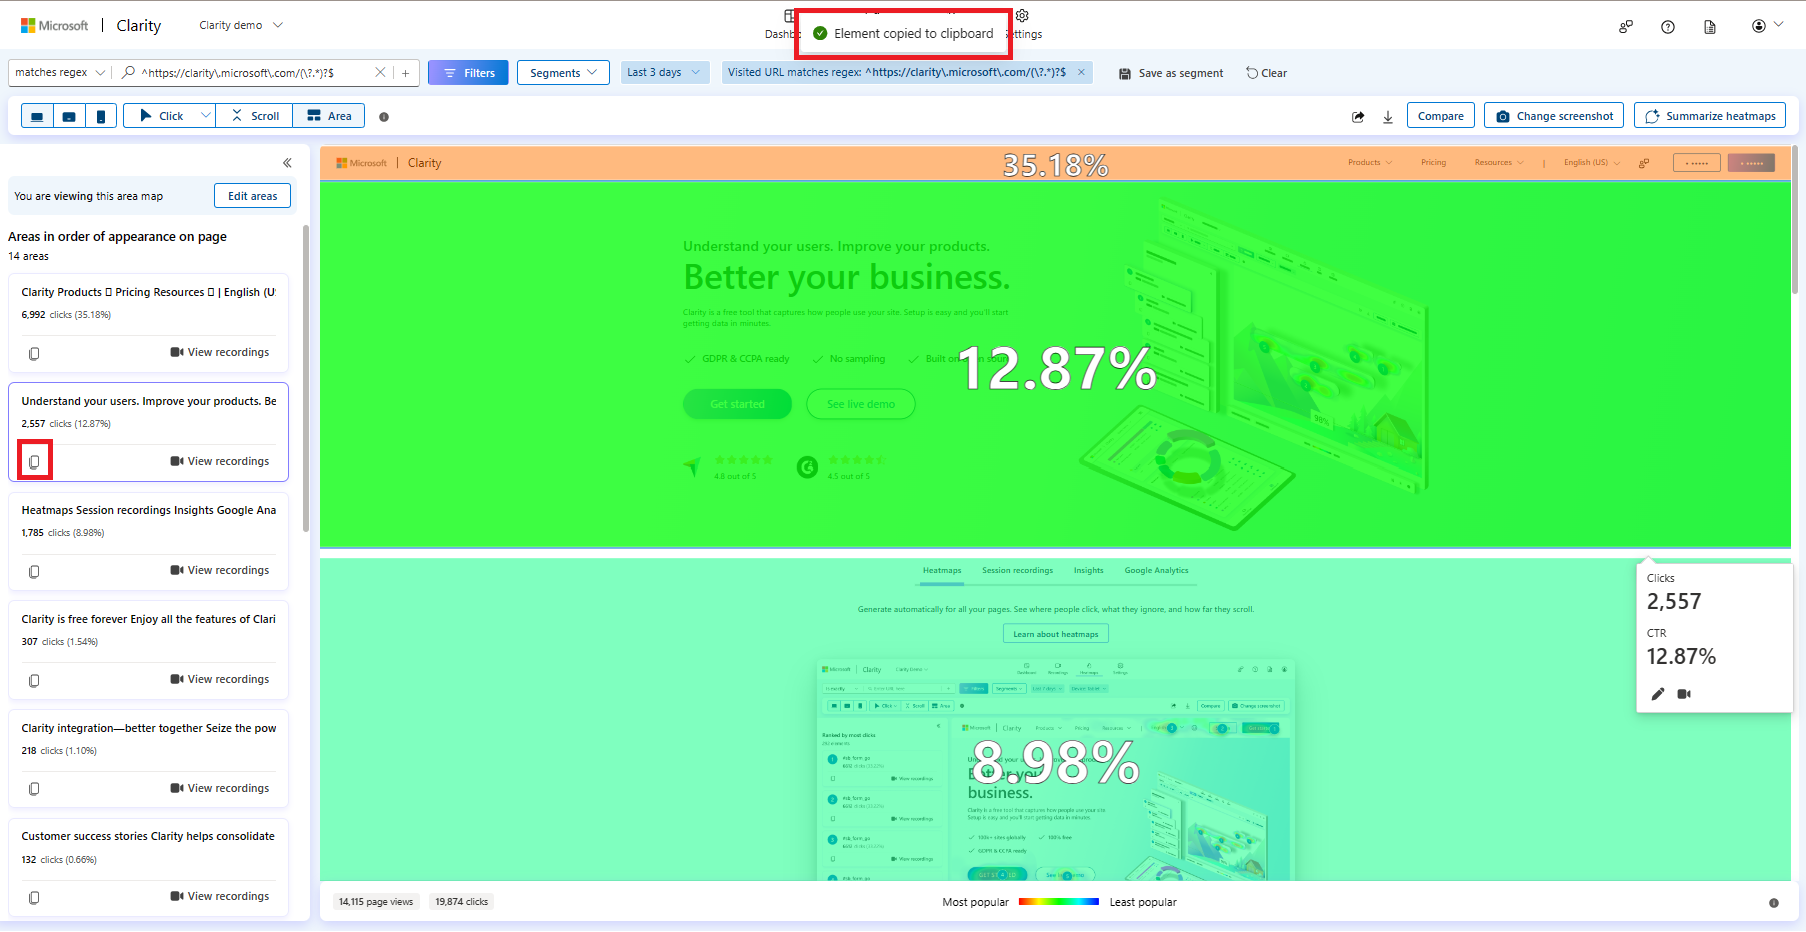Switch to Scroll heatmap

coord(255,116)
